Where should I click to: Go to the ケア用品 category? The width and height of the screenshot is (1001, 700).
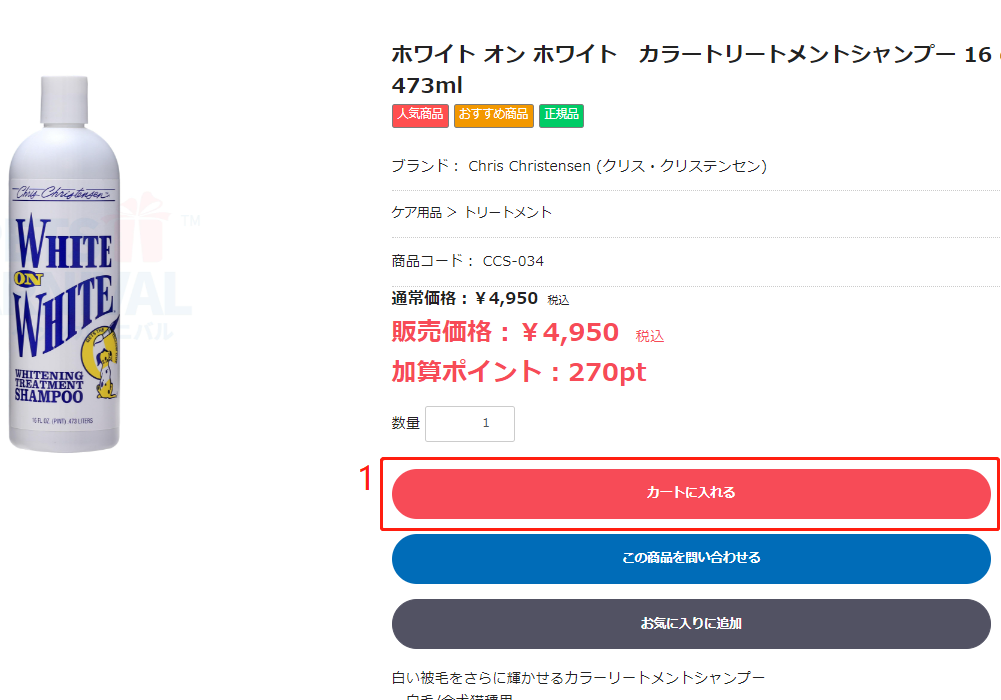416,212
